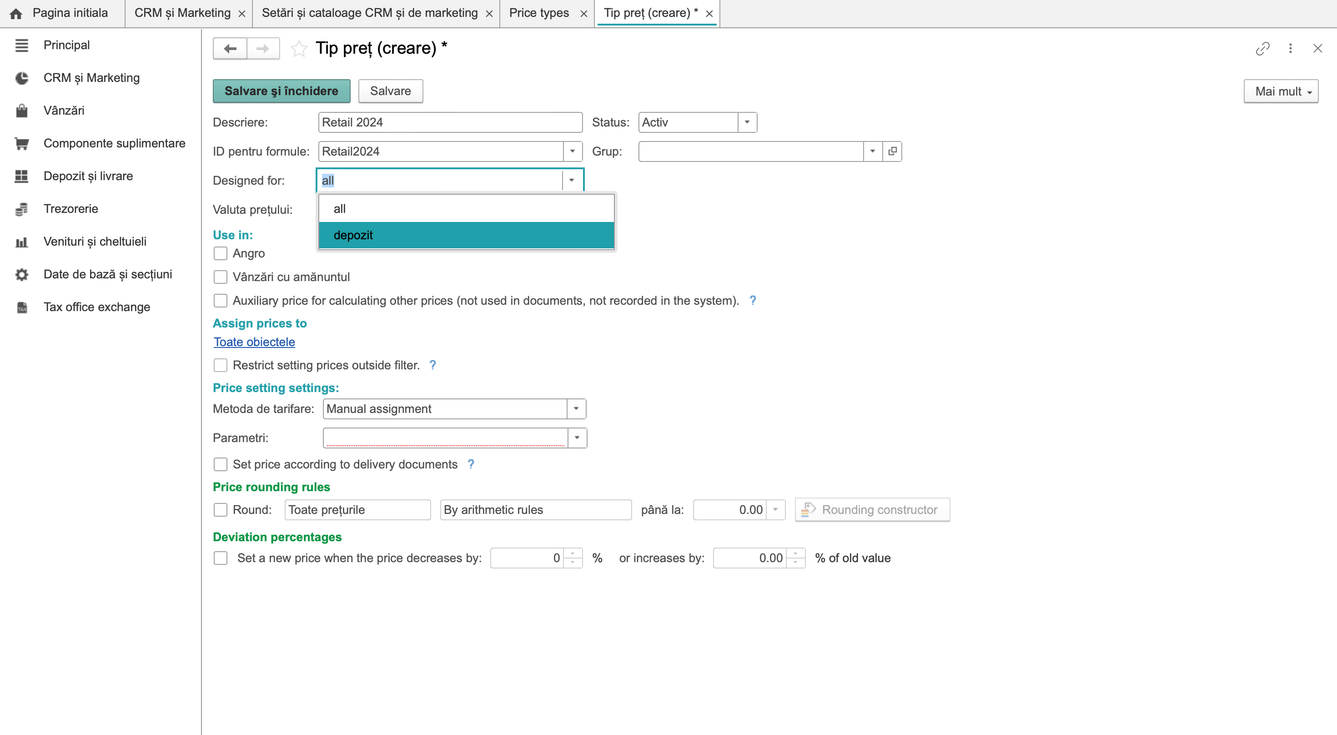Screen dimensions: 1337x735
Task: Click the Componente suplimentare cart icon
Action: pos(22,144)
